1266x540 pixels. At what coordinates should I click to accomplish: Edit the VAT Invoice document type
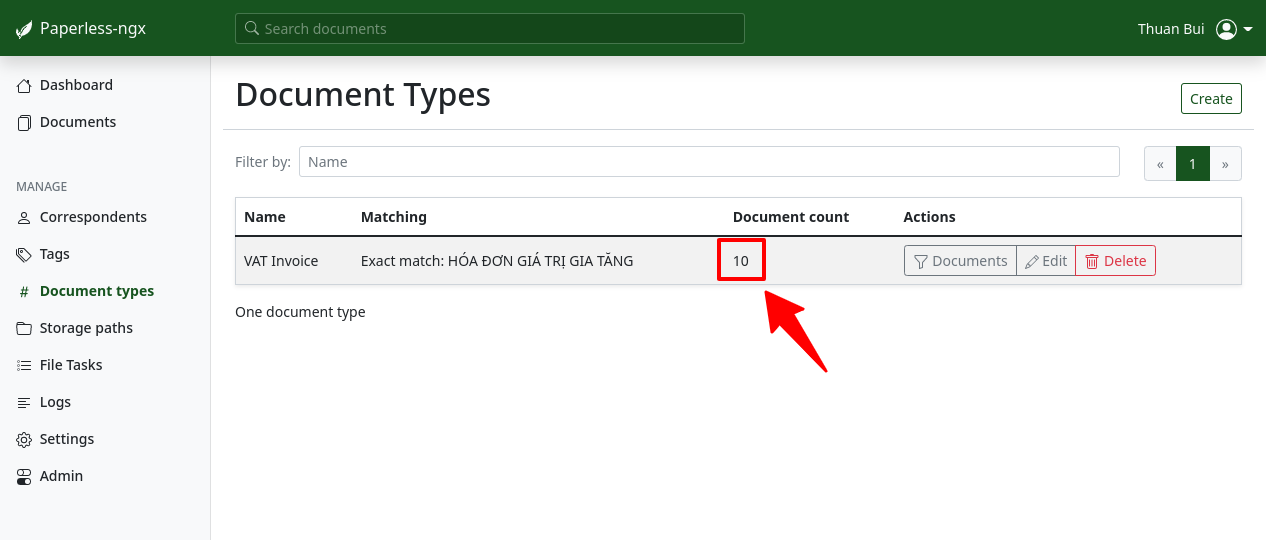point(1046,261)
